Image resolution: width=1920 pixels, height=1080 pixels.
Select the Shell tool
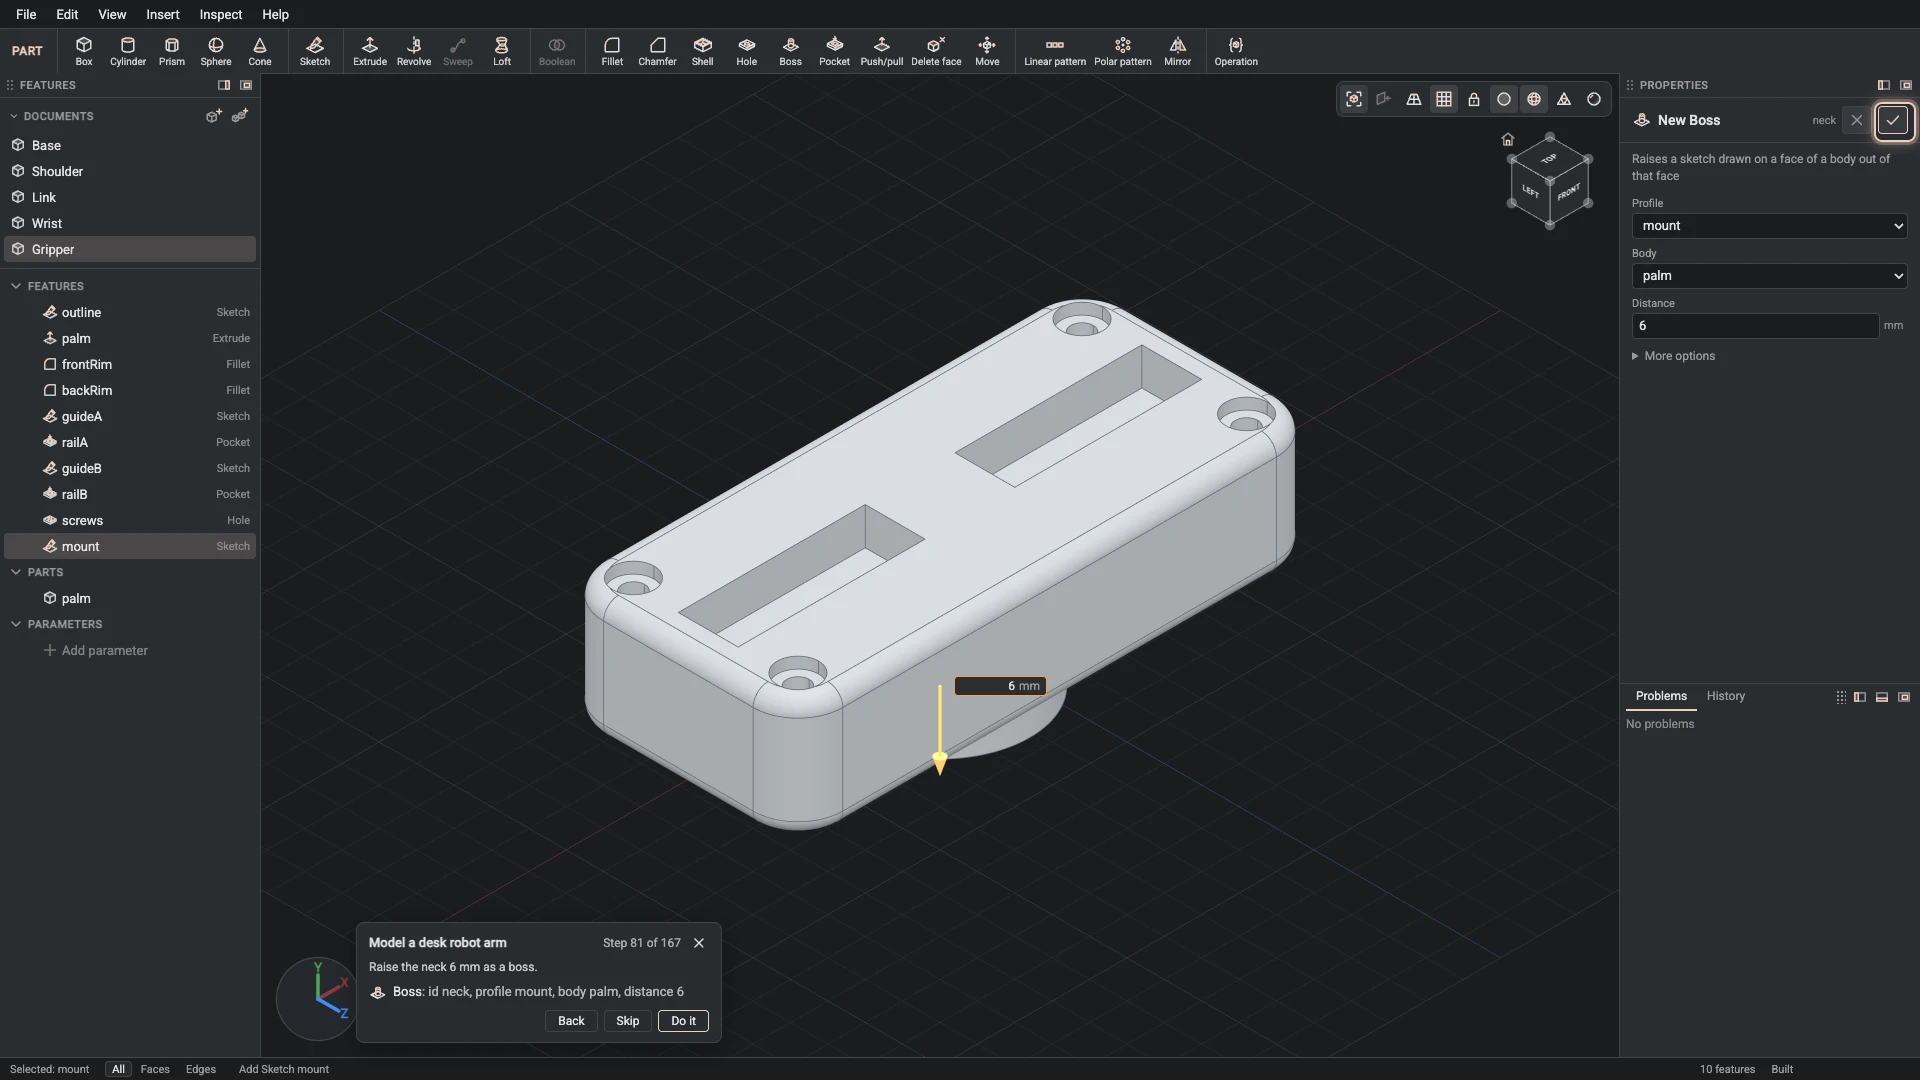[703, 51]
